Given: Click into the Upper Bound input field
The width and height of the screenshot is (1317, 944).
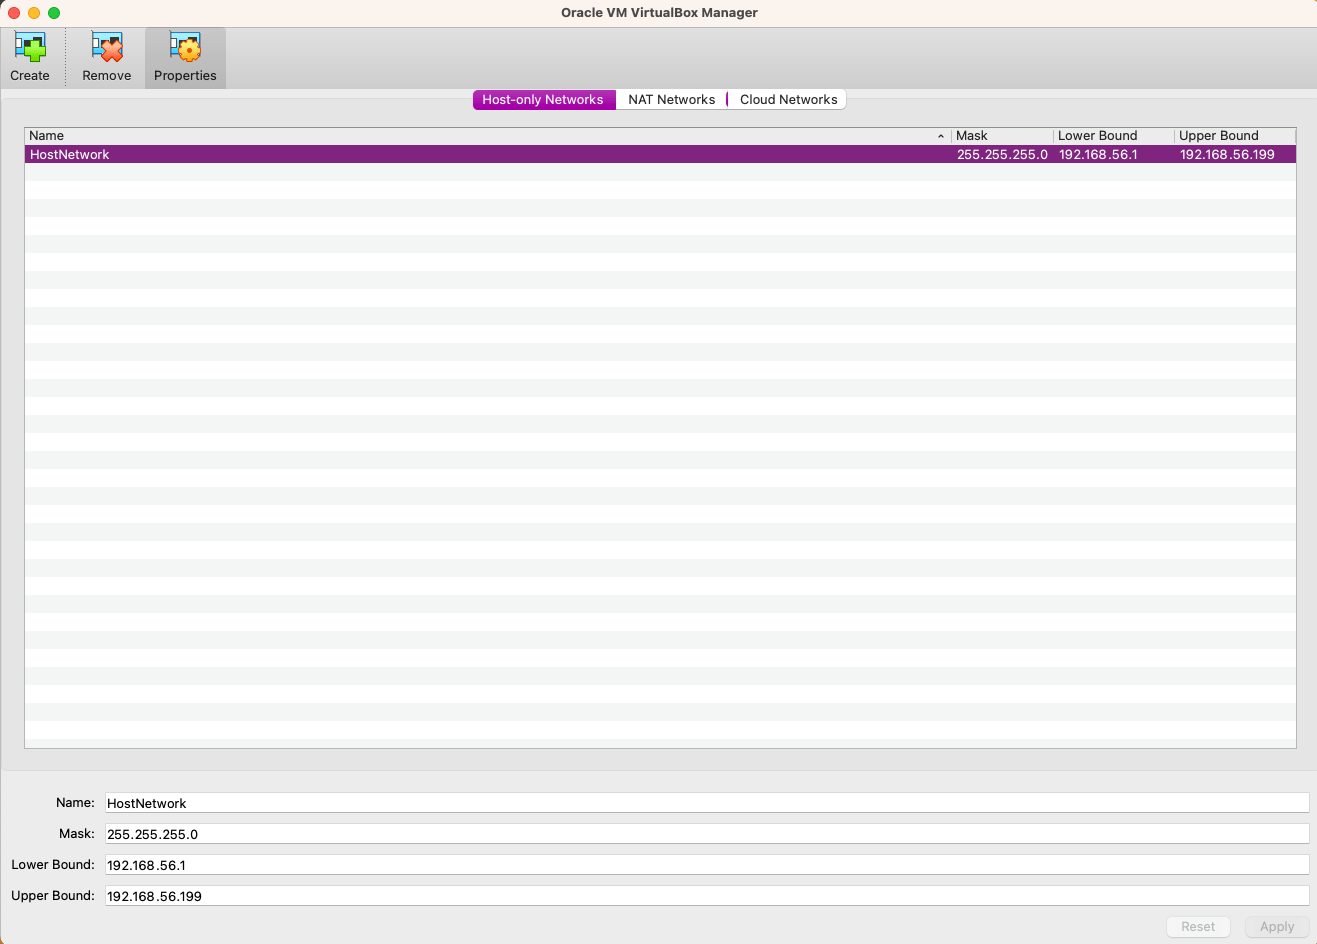Looking at the screenshot, I should 707,896.
